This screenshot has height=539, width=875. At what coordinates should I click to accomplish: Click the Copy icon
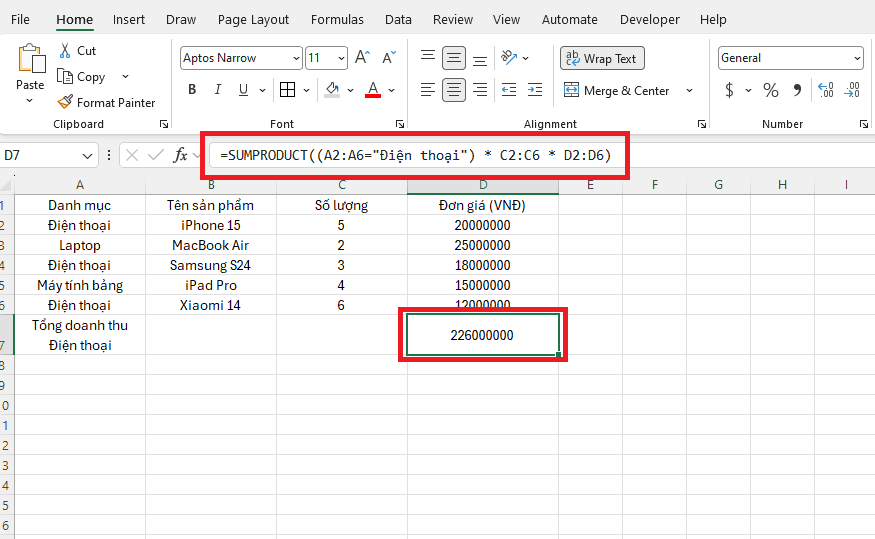65,76
